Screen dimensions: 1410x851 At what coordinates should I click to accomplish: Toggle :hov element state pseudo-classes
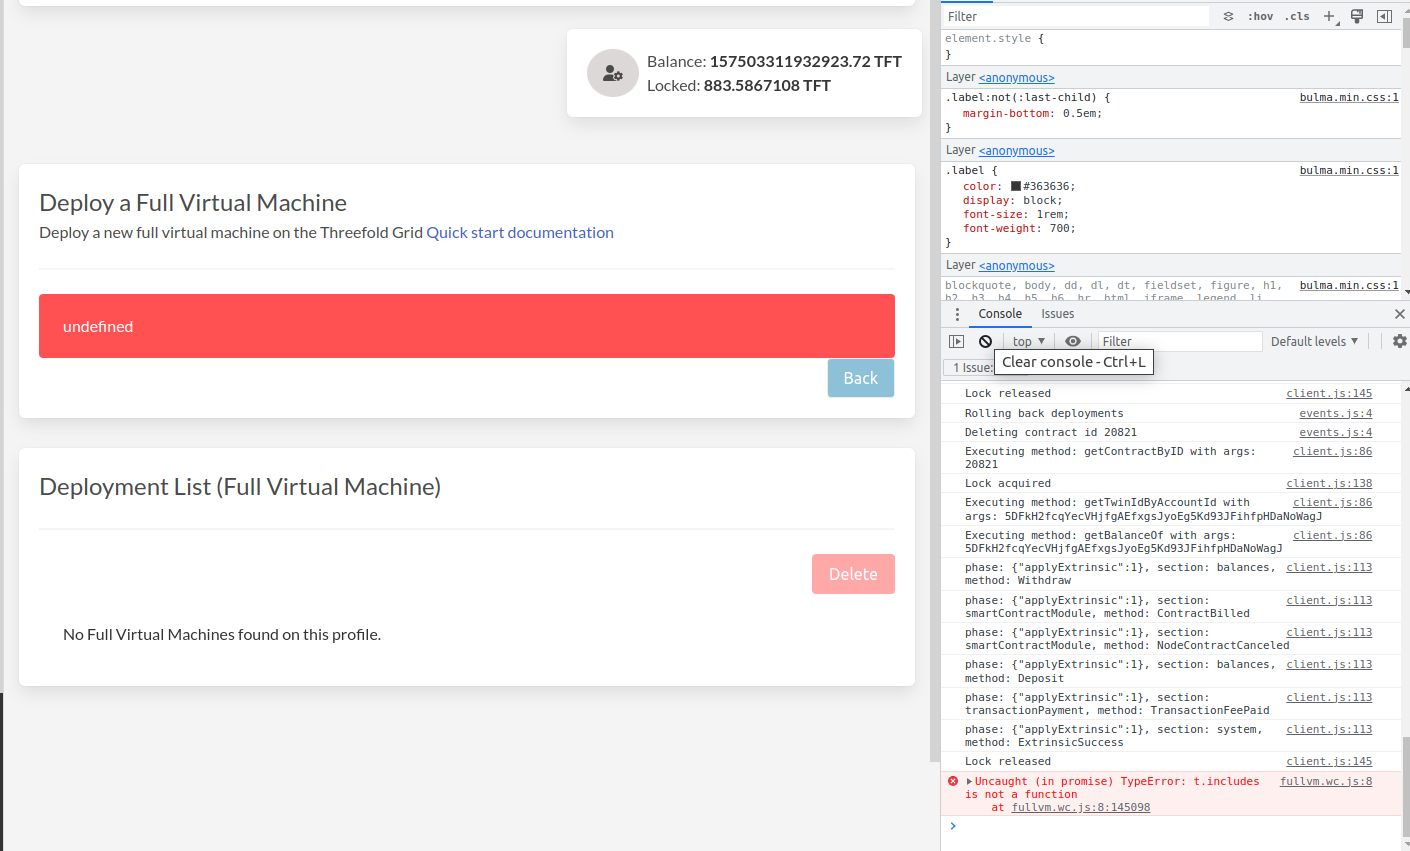[x=1261, y=15]
